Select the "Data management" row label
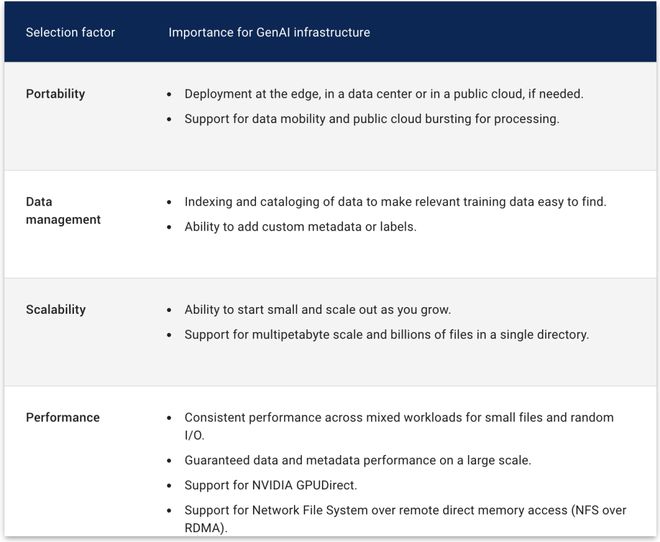Image resolution: width=660 pixels, height=542 pixels. click(x=63, y=210)
